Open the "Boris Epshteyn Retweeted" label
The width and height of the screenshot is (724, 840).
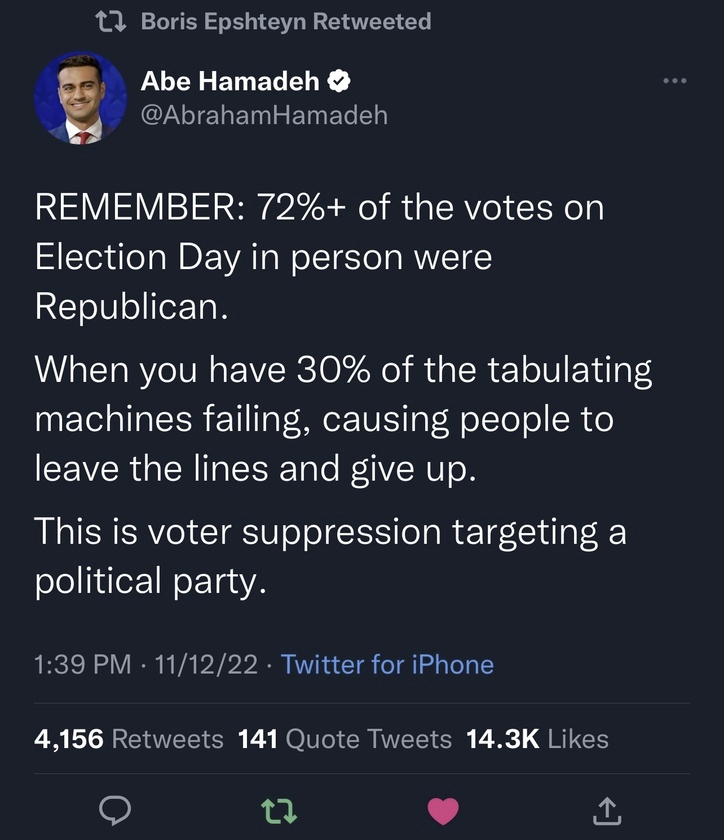[286, 21]
